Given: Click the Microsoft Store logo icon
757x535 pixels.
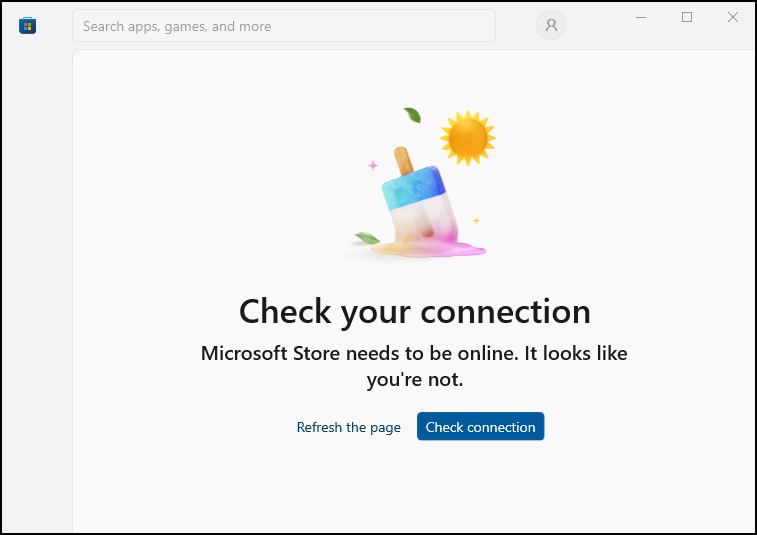Looking at the screenshot, I should click(x=28, y=26).
